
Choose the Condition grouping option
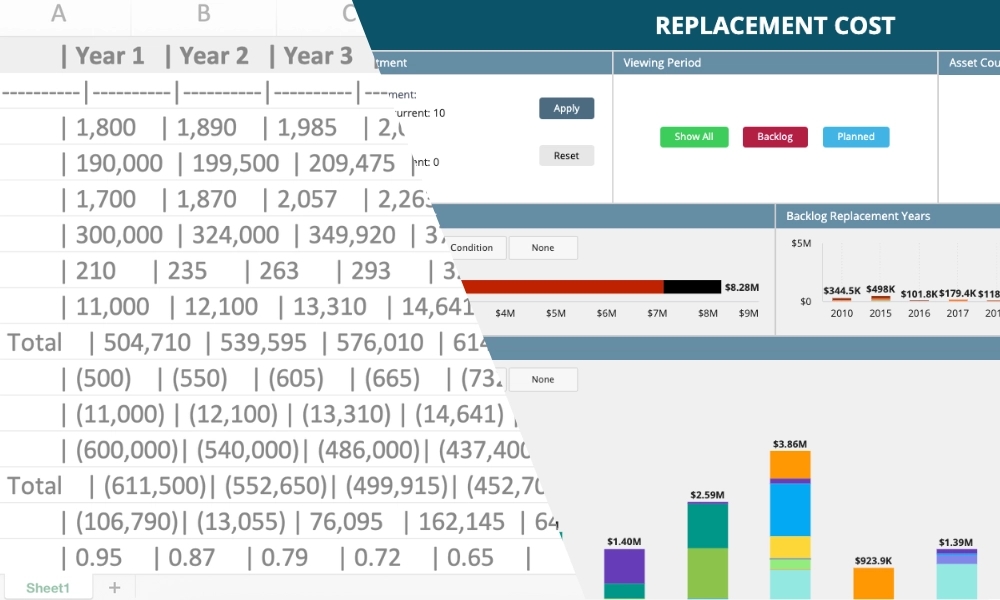point(473,248)
